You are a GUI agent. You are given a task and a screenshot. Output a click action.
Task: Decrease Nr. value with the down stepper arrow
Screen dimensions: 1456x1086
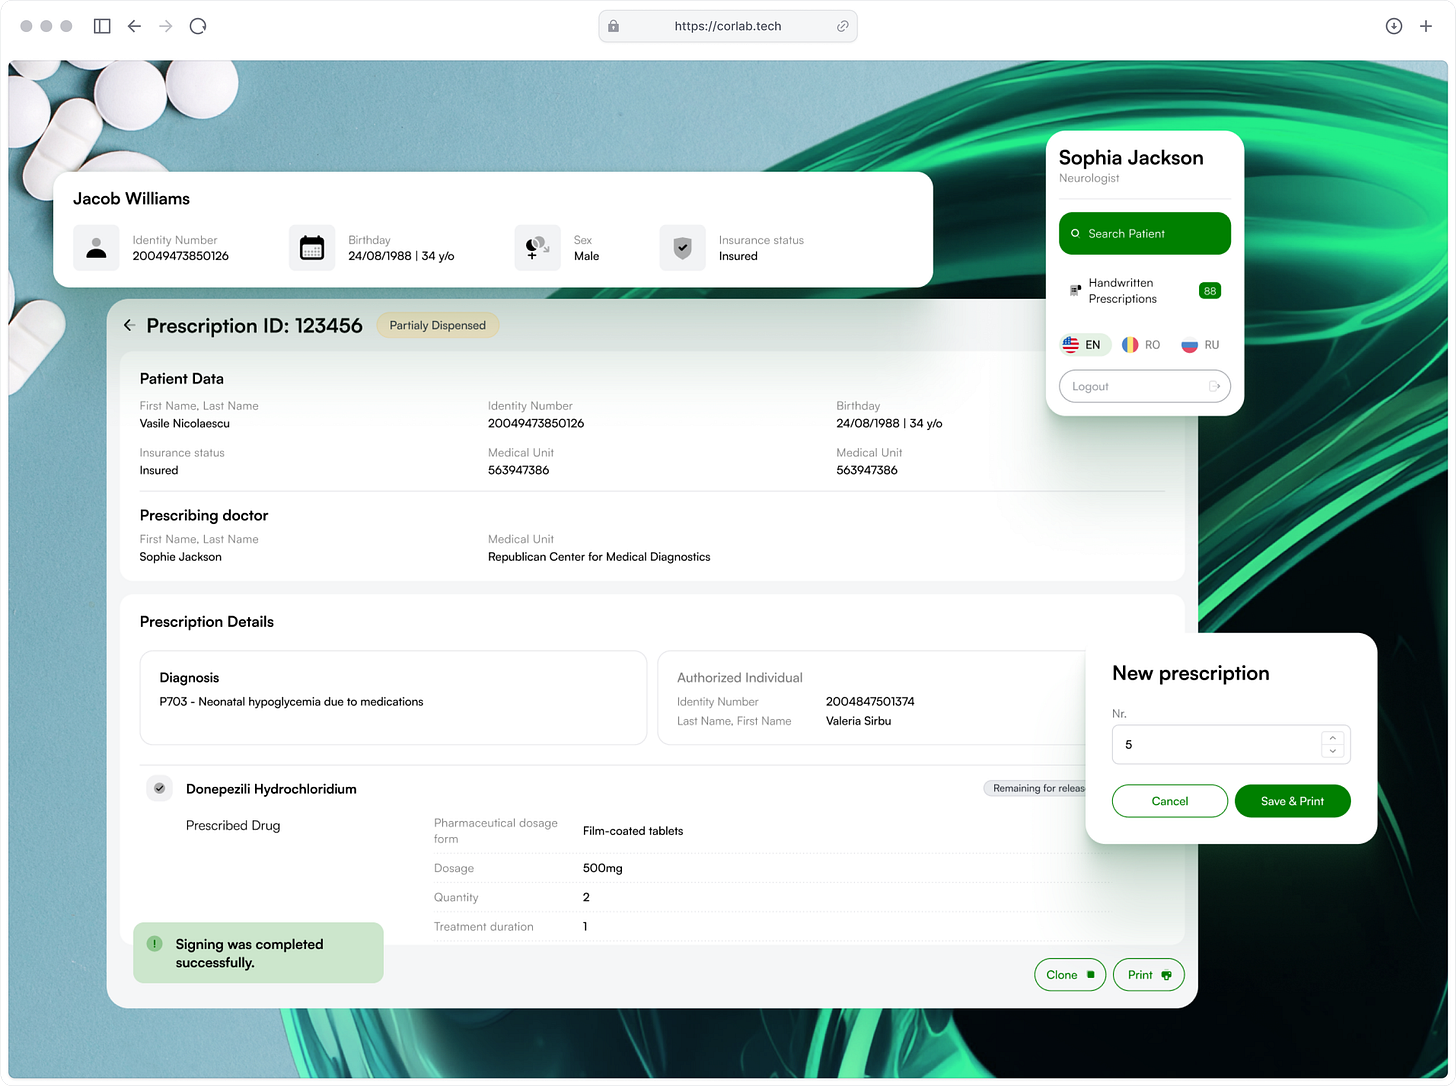click(1332, 751)
